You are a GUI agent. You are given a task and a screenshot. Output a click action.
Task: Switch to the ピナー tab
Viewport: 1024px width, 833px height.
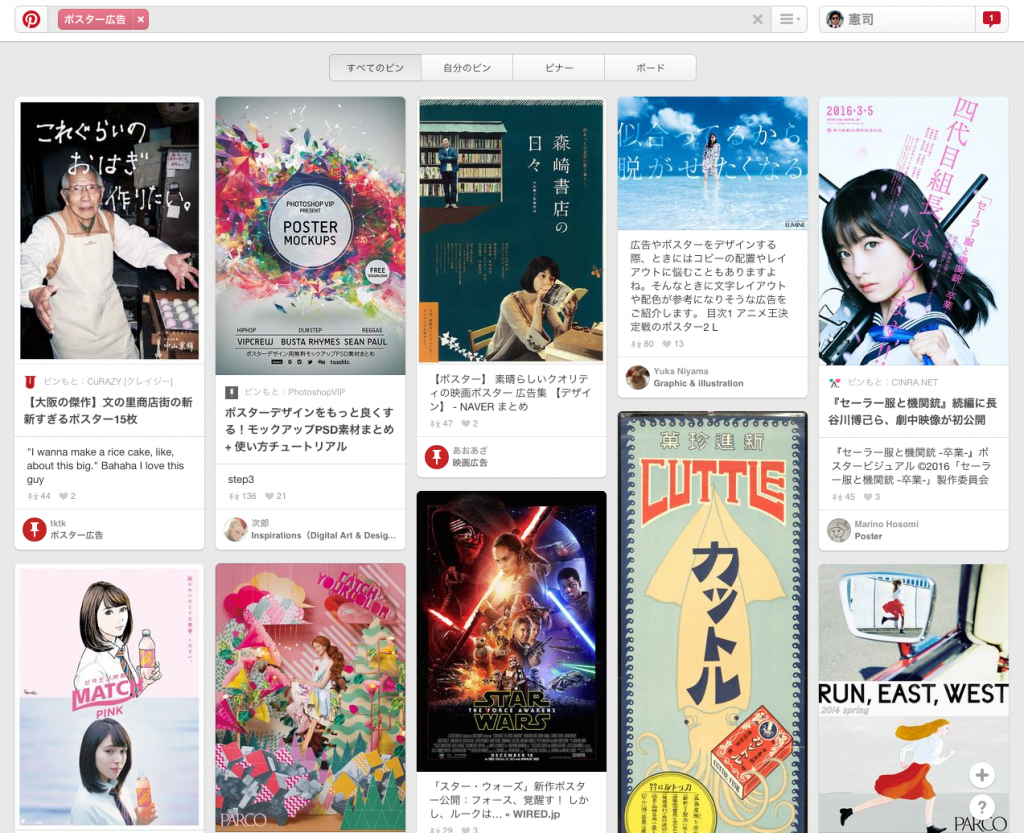click(x=559, y=68)
